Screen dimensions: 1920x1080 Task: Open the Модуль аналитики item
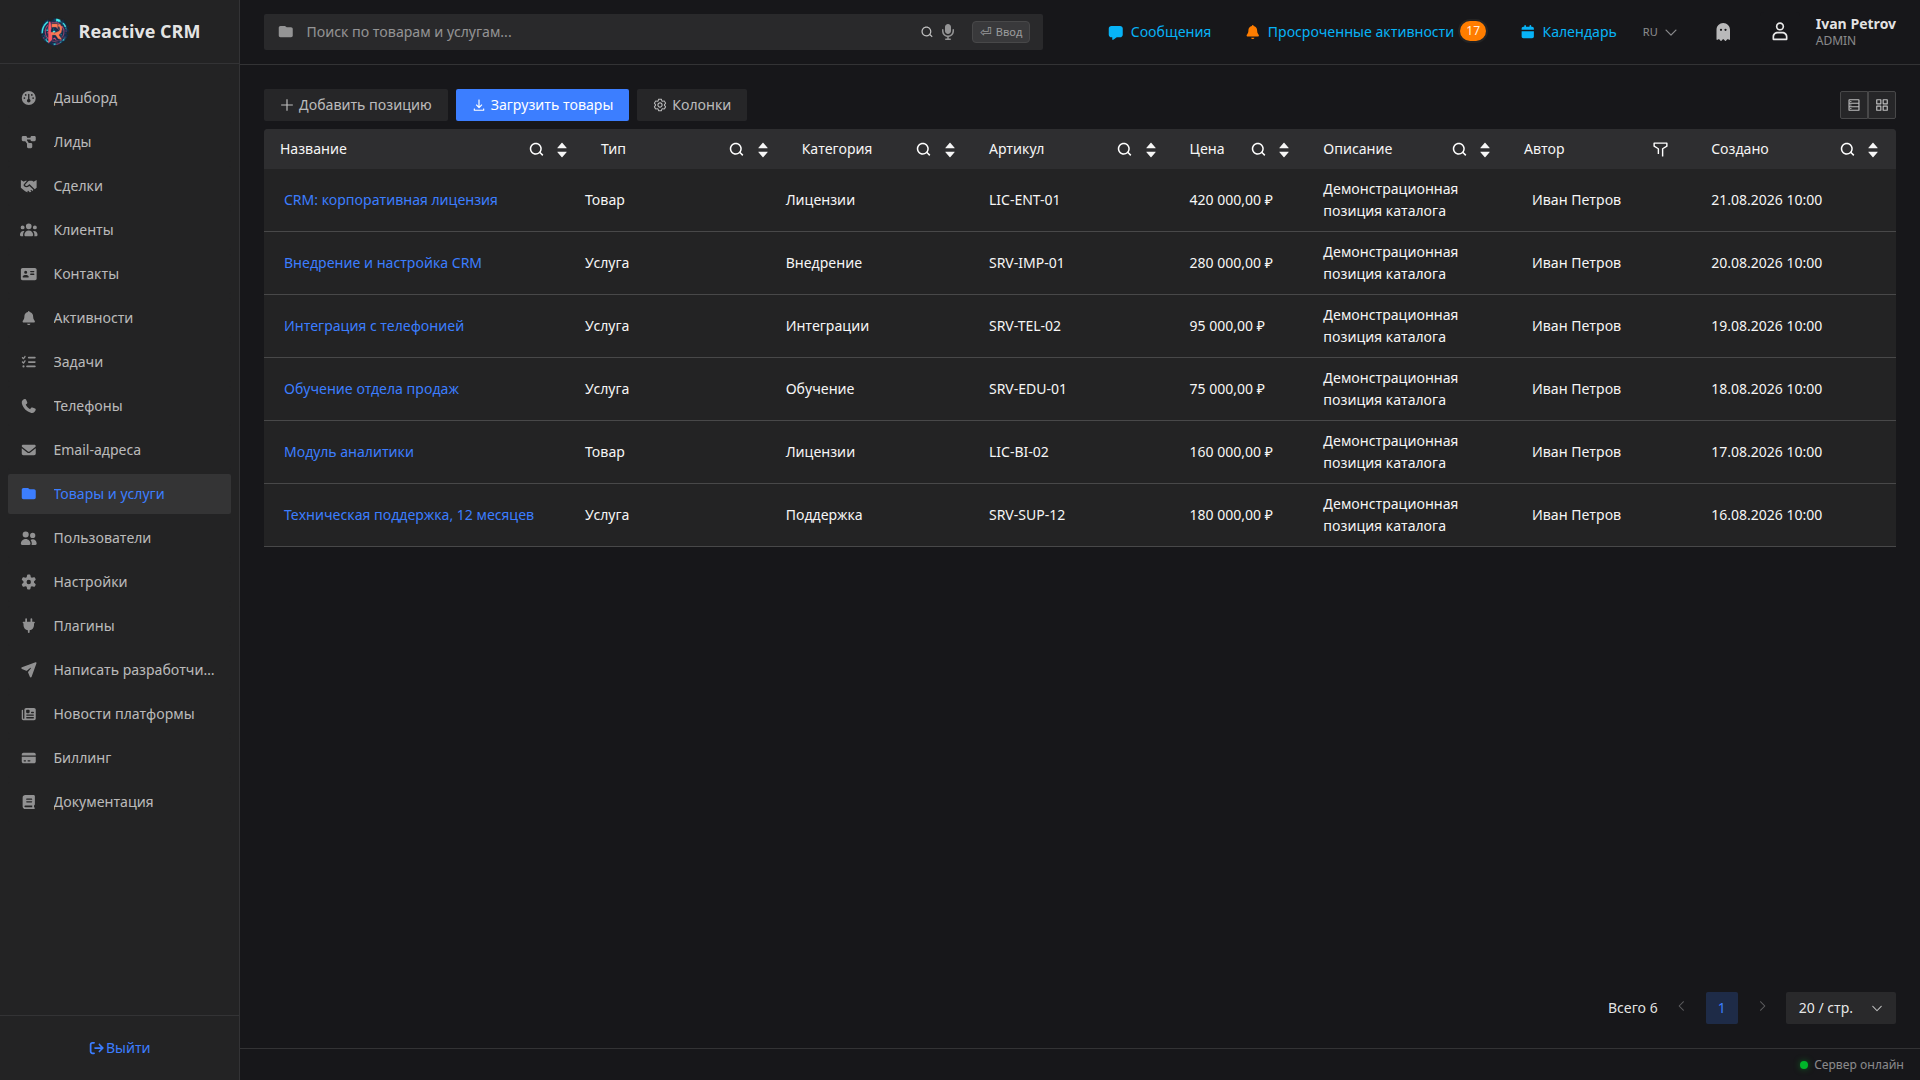click(x=348, y=452)
